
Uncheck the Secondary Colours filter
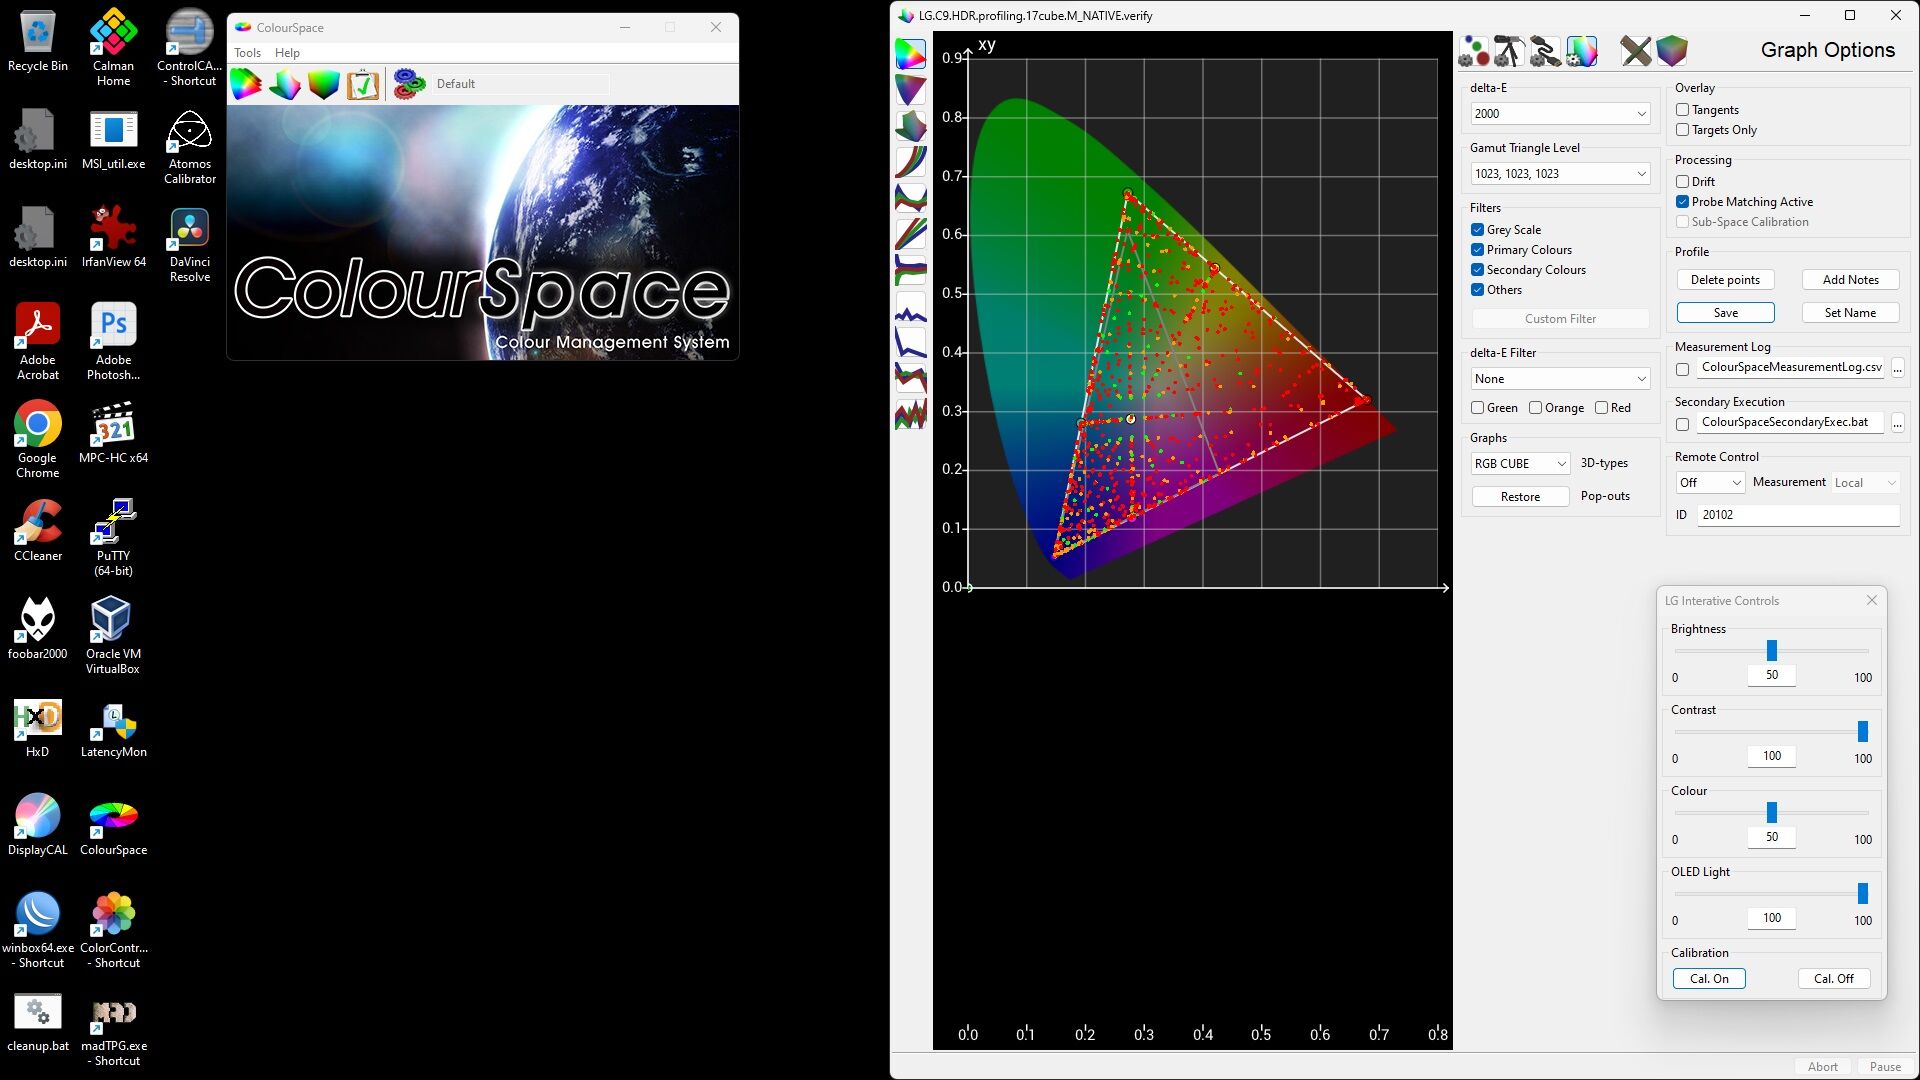pyautogui.click(x=1477, y=270)
